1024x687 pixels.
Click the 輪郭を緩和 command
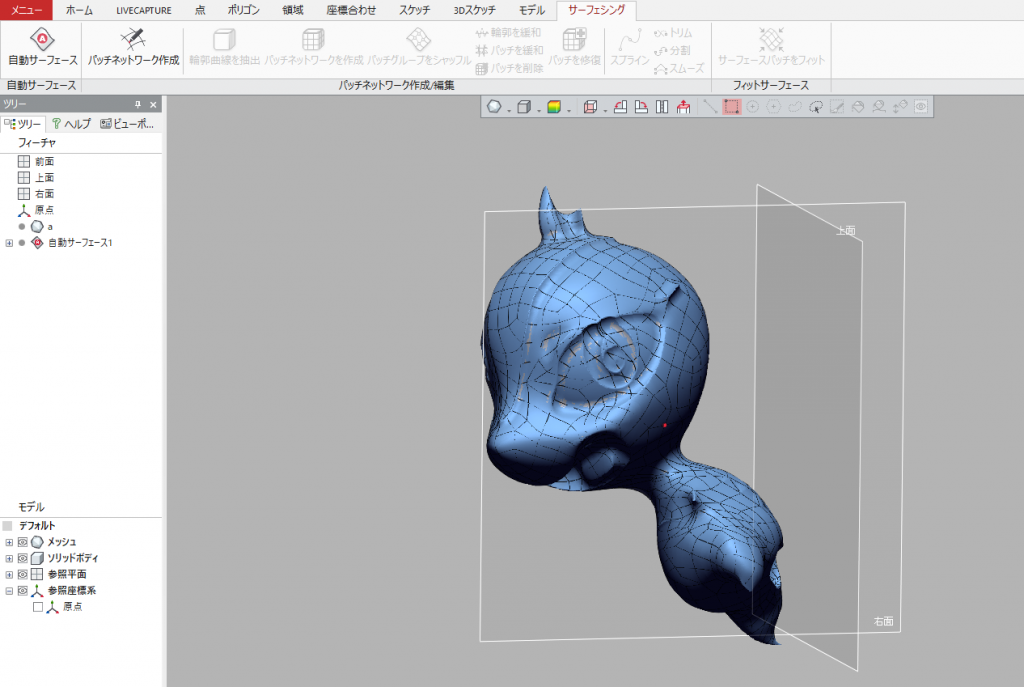pyautogui.click(x=509, y=33)
